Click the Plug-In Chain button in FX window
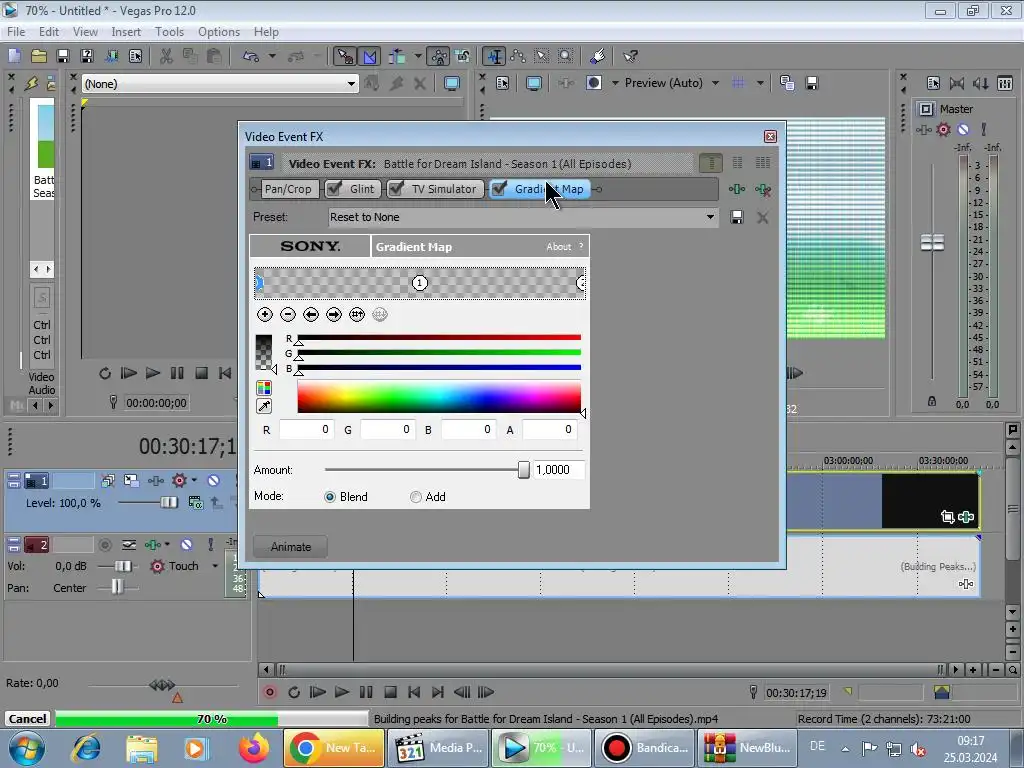The width and height of the screenshot is (1024, 768). (x=737, y=189)
